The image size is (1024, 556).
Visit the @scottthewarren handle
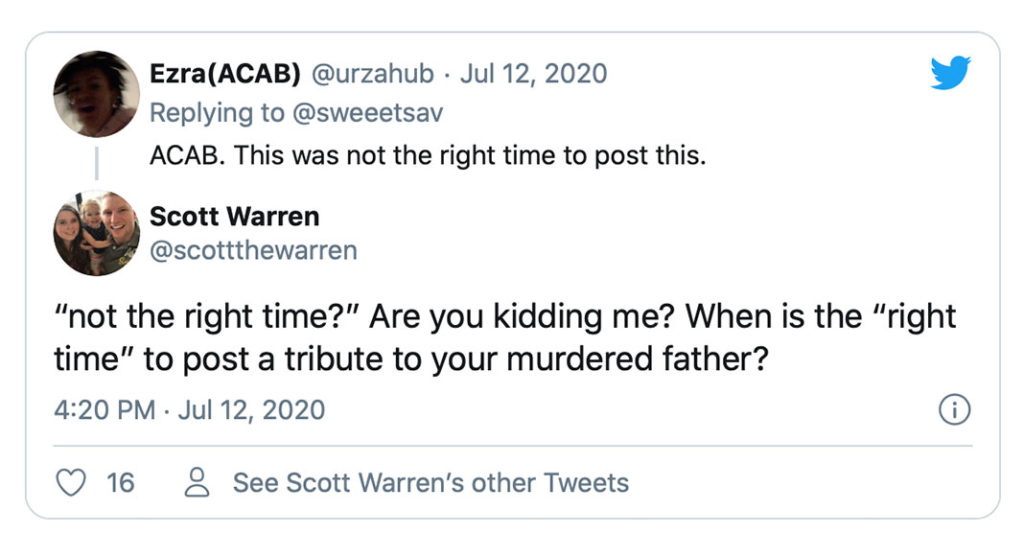(253, 250)
